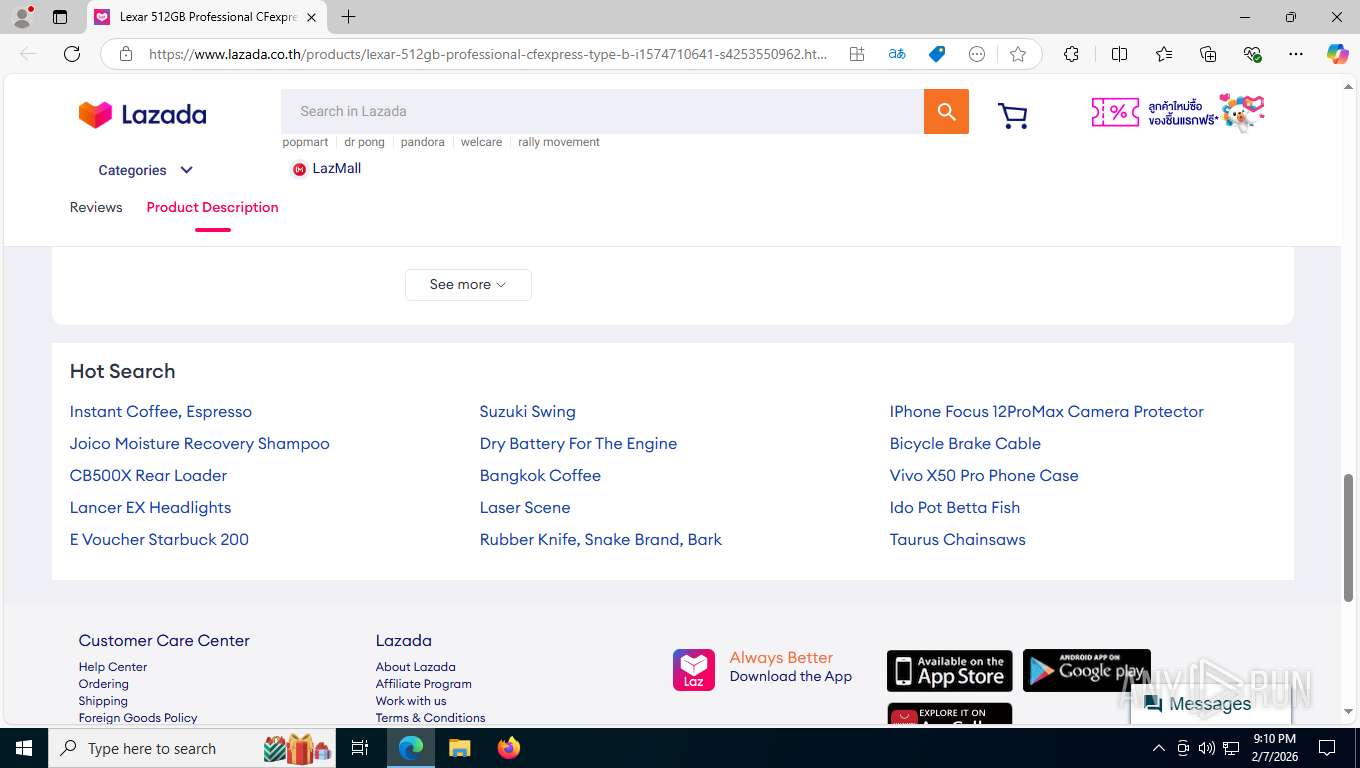Open About Lazada footer link
Viewport: 1360px width, 768px height.
pos(415,667)
